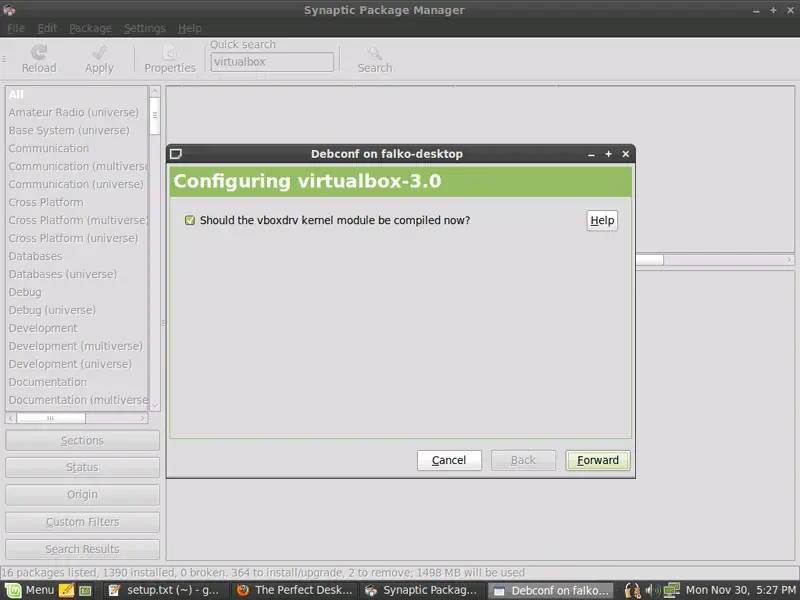Select Communication (multiverse) section
Image resolution: width=800 pixels, height=600 pixels.
[77, 166]
